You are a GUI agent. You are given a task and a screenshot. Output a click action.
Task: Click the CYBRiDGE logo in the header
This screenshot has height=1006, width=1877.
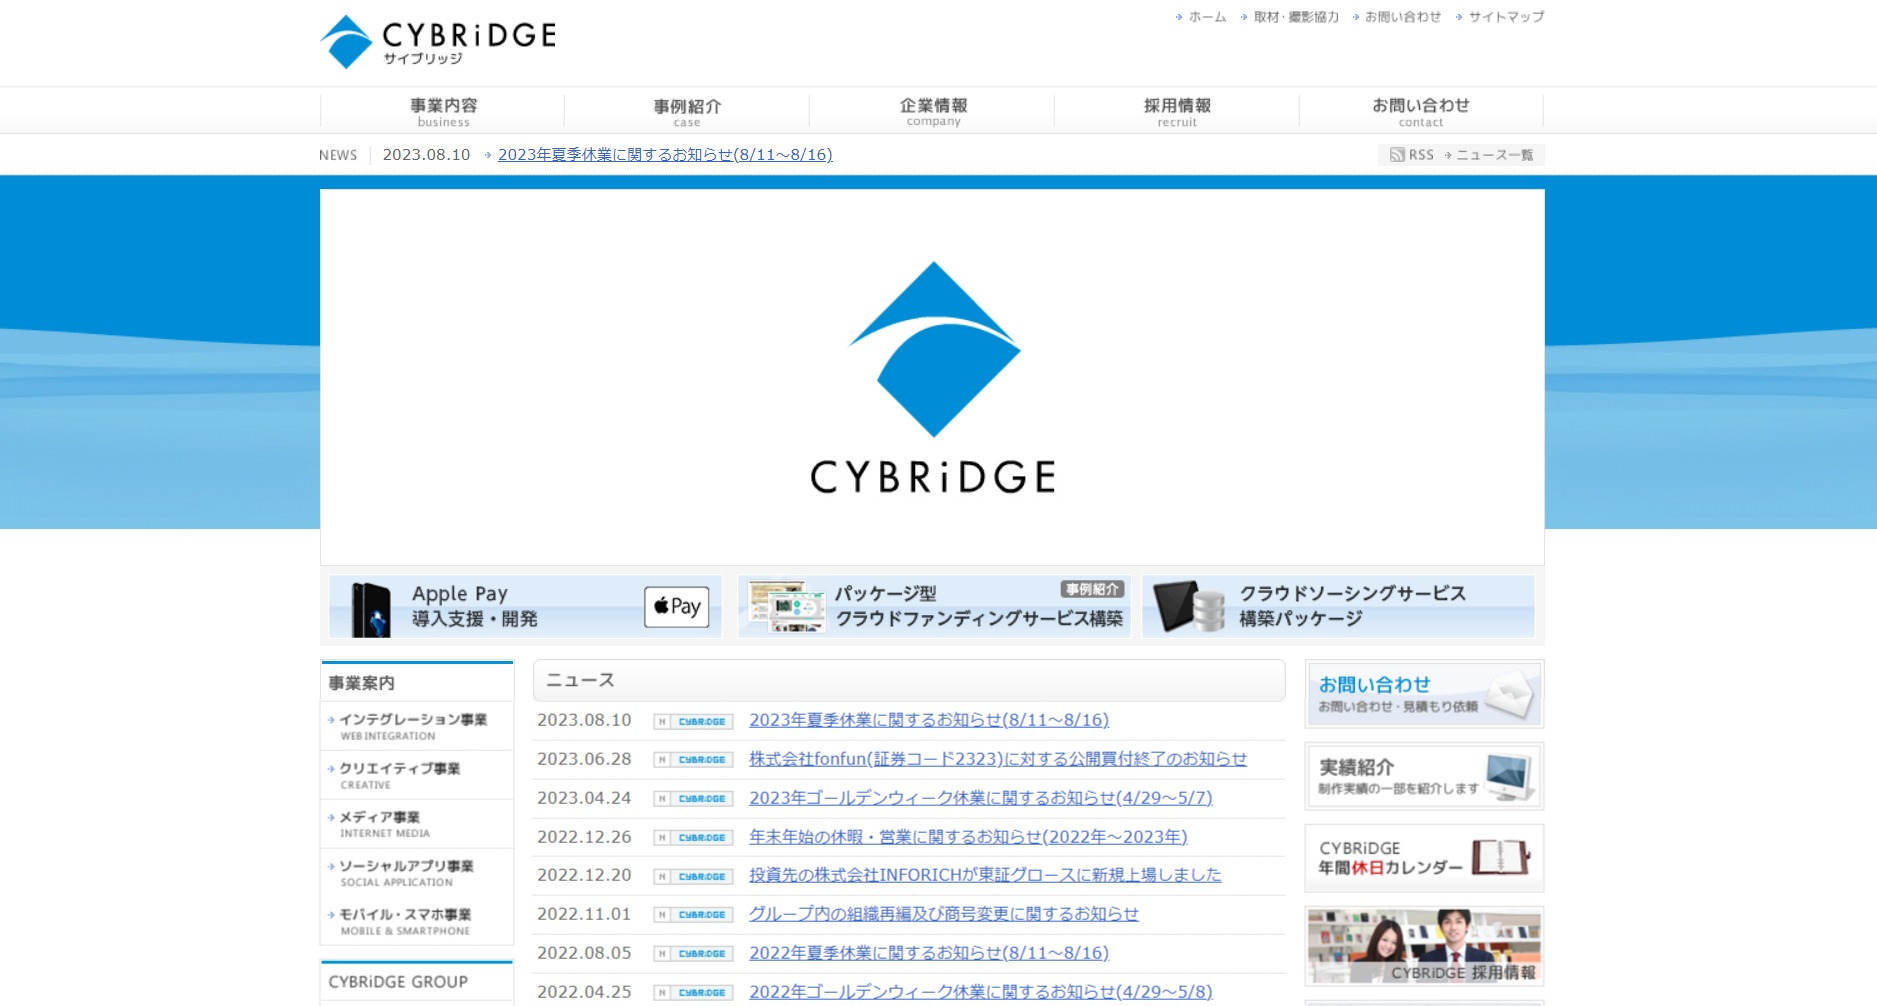438,42
